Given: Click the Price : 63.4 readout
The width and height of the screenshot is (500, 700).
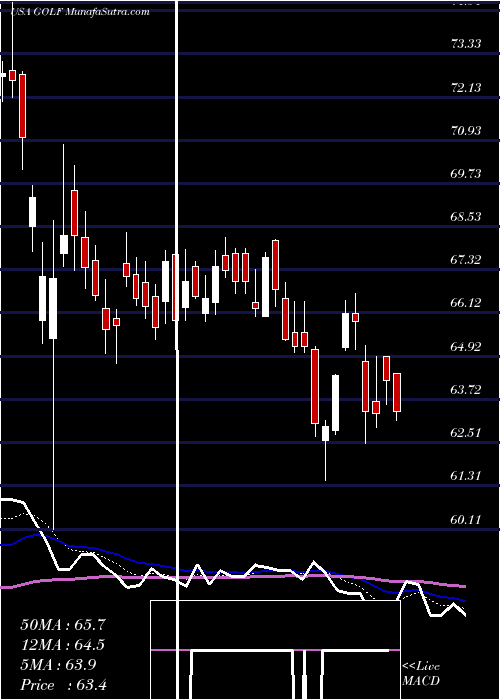Looking at the screenshot, I should (x=63, y=685).
